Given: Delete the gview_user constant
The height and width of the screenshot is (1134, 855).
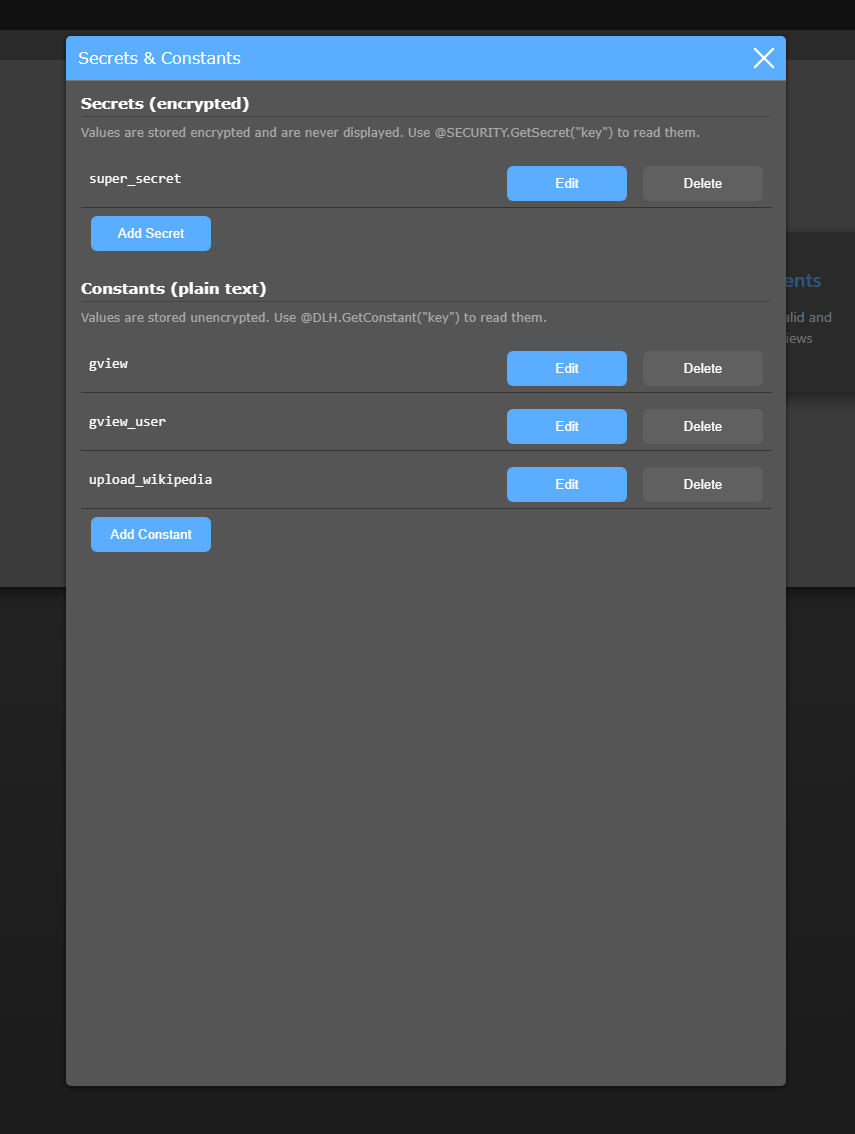Looking at the screenshot, I should click(x=702, y=427).
